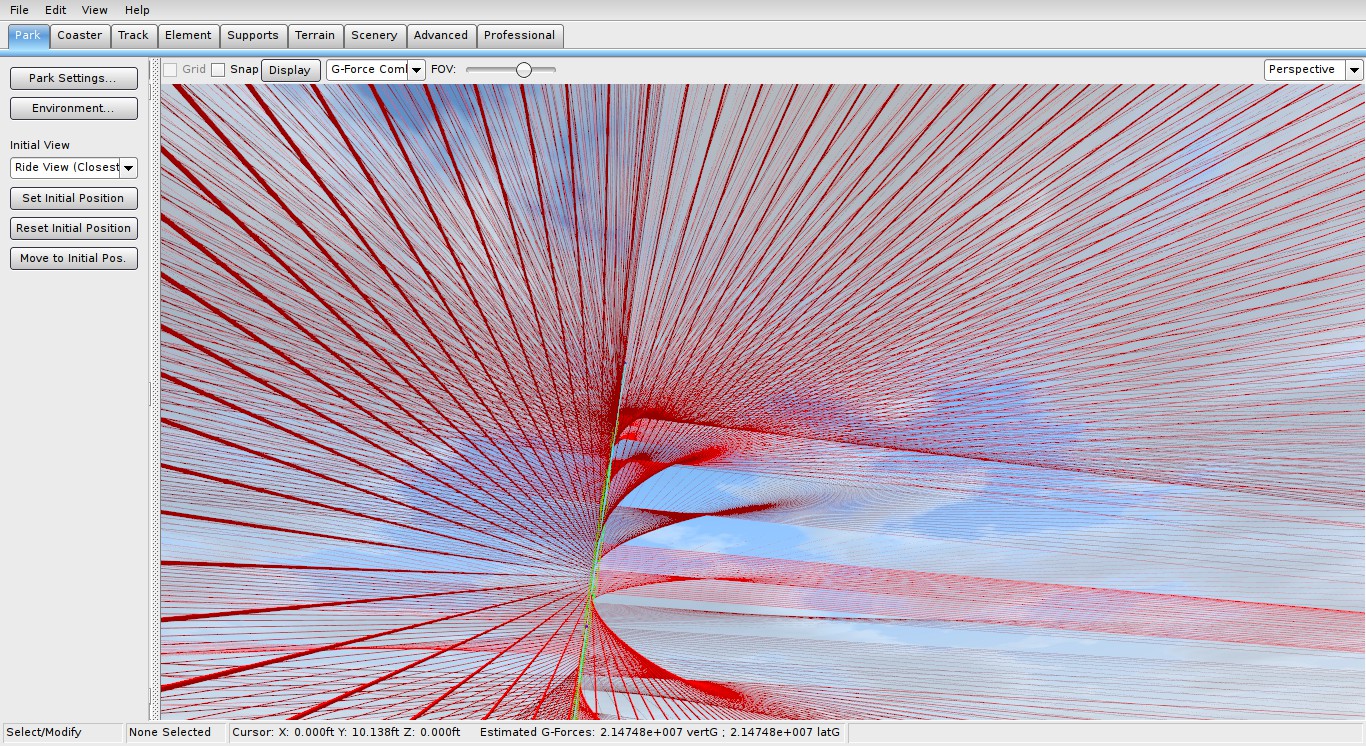
Task: Expand the G-Force Comb dropdown
Action: pyautogui.click(x=376, y=70)
